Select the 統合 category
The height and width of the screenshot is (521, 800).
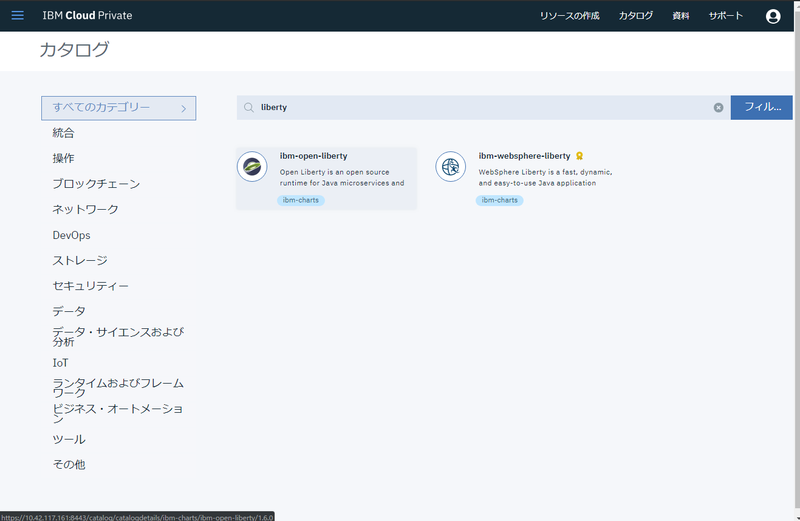63,133
